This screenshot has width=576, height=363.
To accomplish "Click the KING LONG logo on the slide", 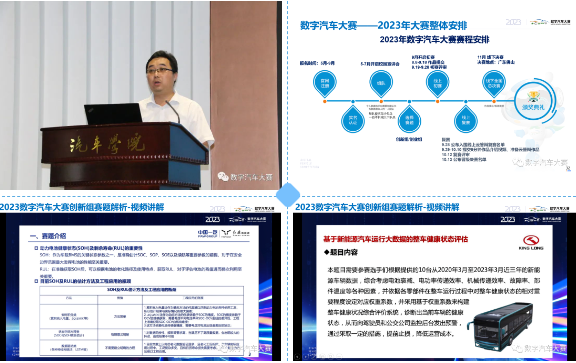I will pos(531,242).
